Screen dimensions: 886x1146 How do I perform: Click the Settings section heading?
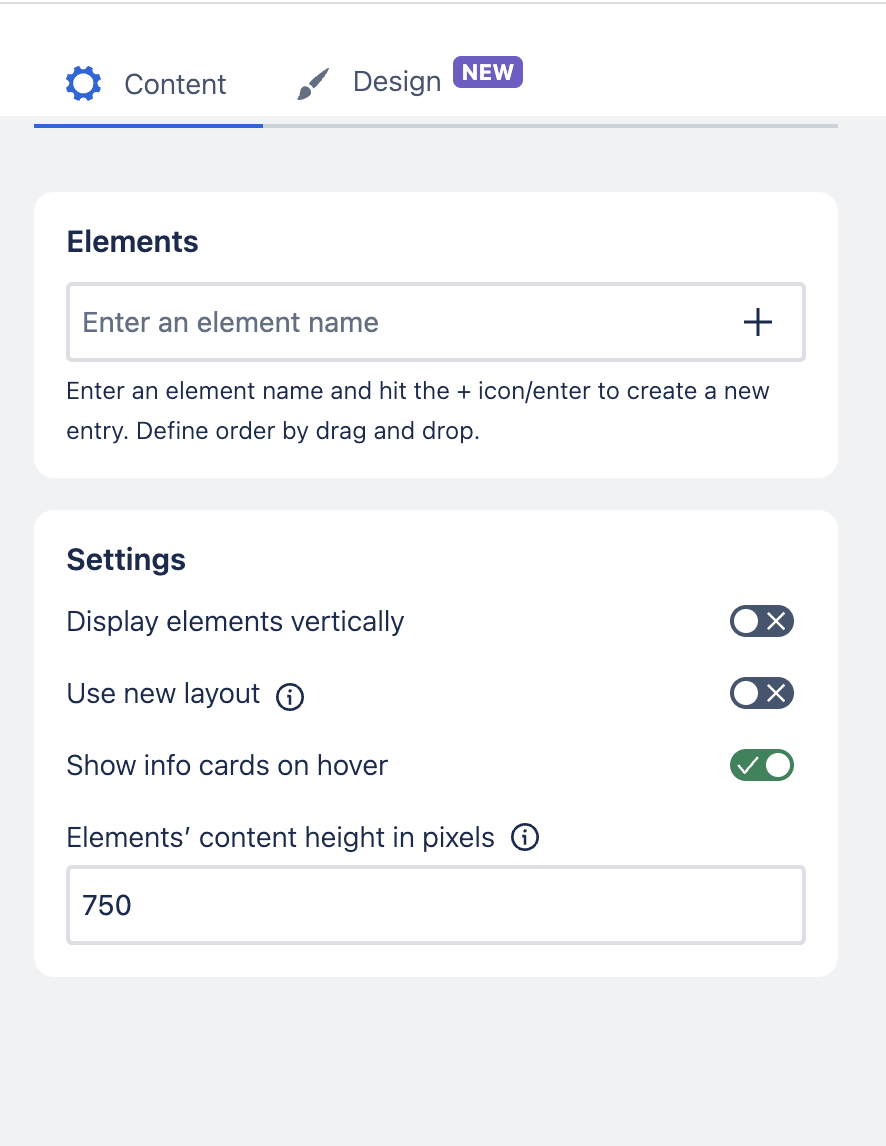pyautogui.click(x=126, y=559)
